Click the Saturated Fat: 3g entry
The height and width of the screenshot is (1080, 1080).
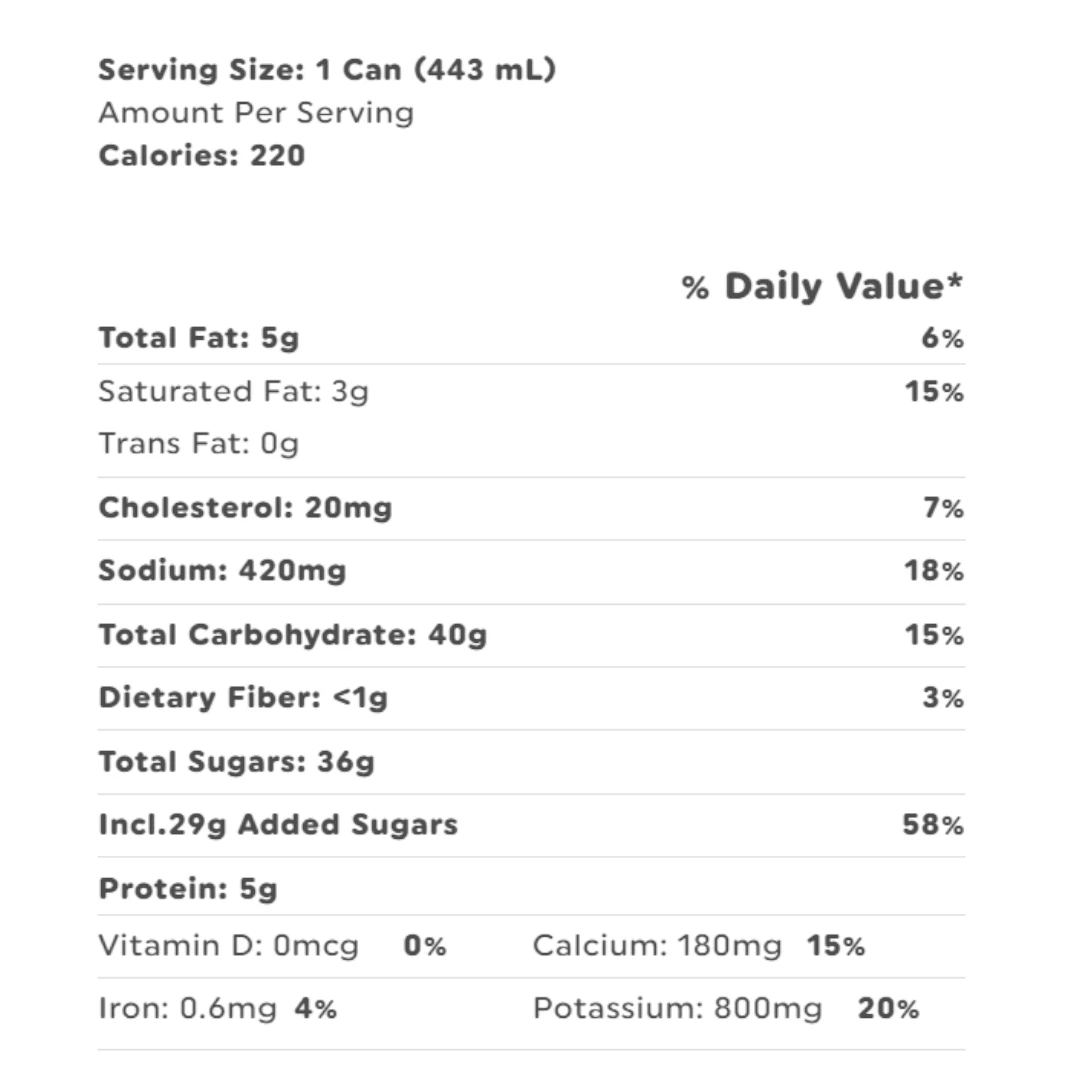click(233, 391)
